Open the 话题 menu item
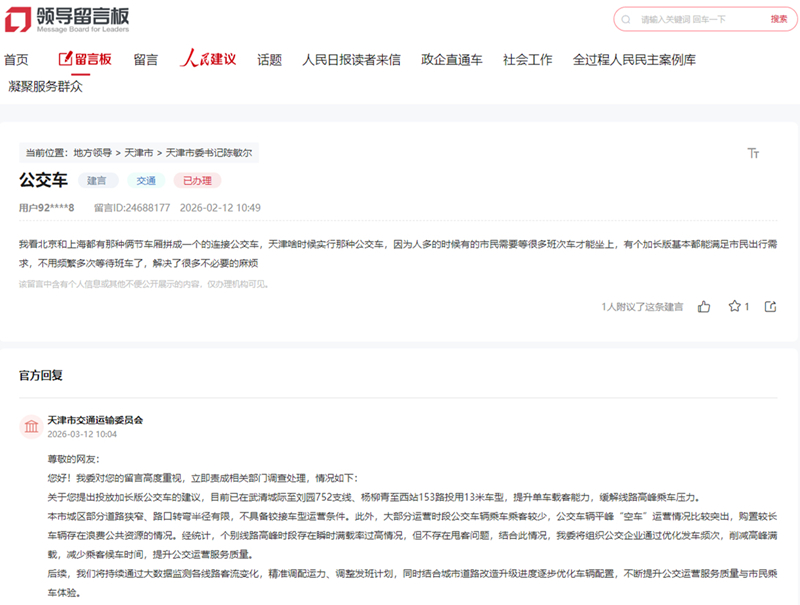 (269, 60)
